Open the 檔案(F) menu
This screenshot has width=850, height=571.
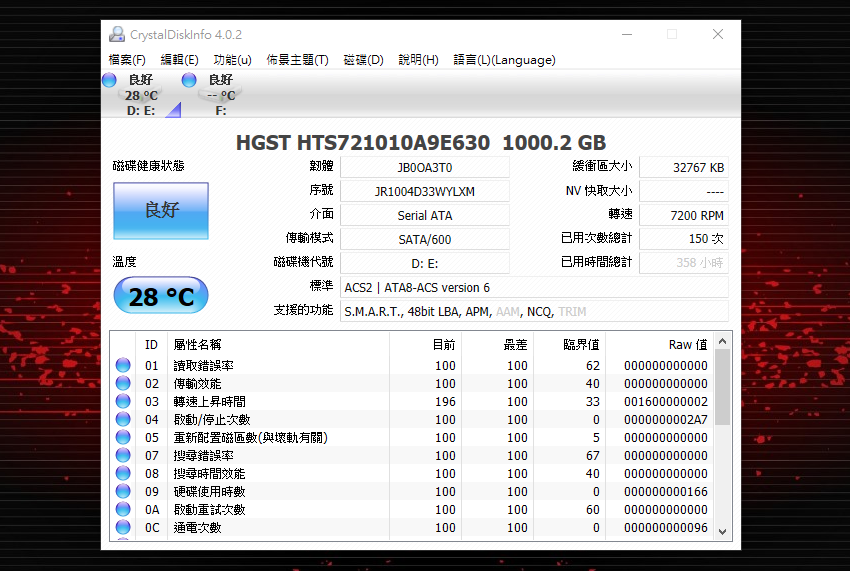[x=127, y=60]
